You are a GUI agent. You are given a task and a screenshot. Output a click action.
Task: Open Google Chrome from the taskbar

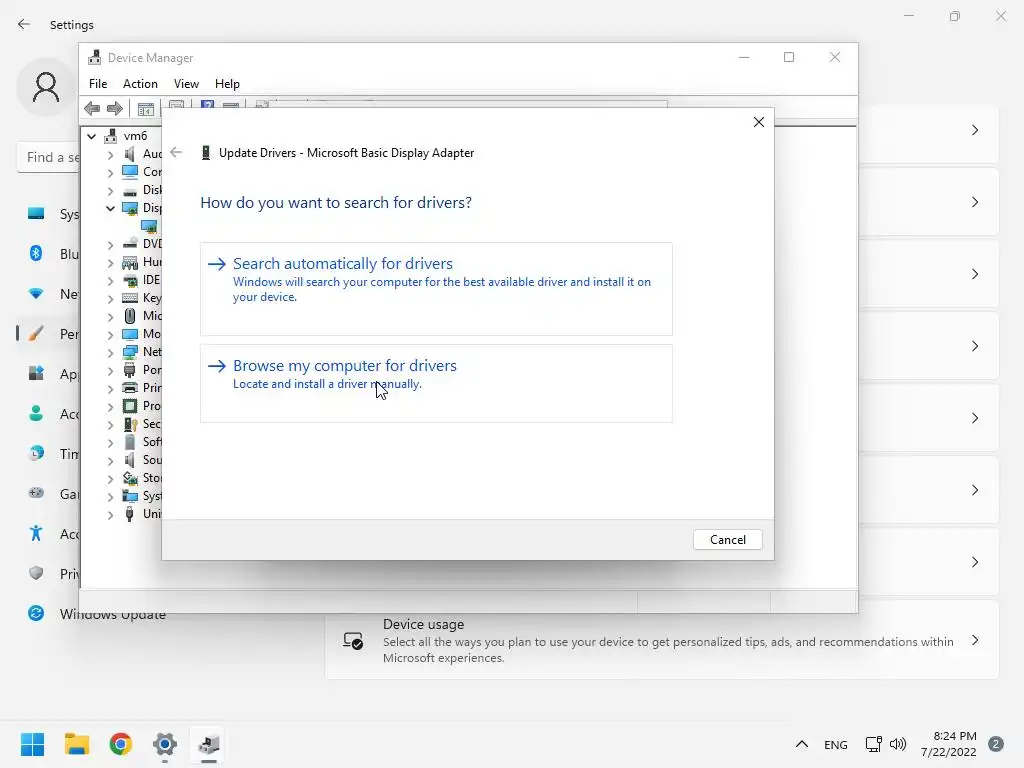click(x=121, y=744)
